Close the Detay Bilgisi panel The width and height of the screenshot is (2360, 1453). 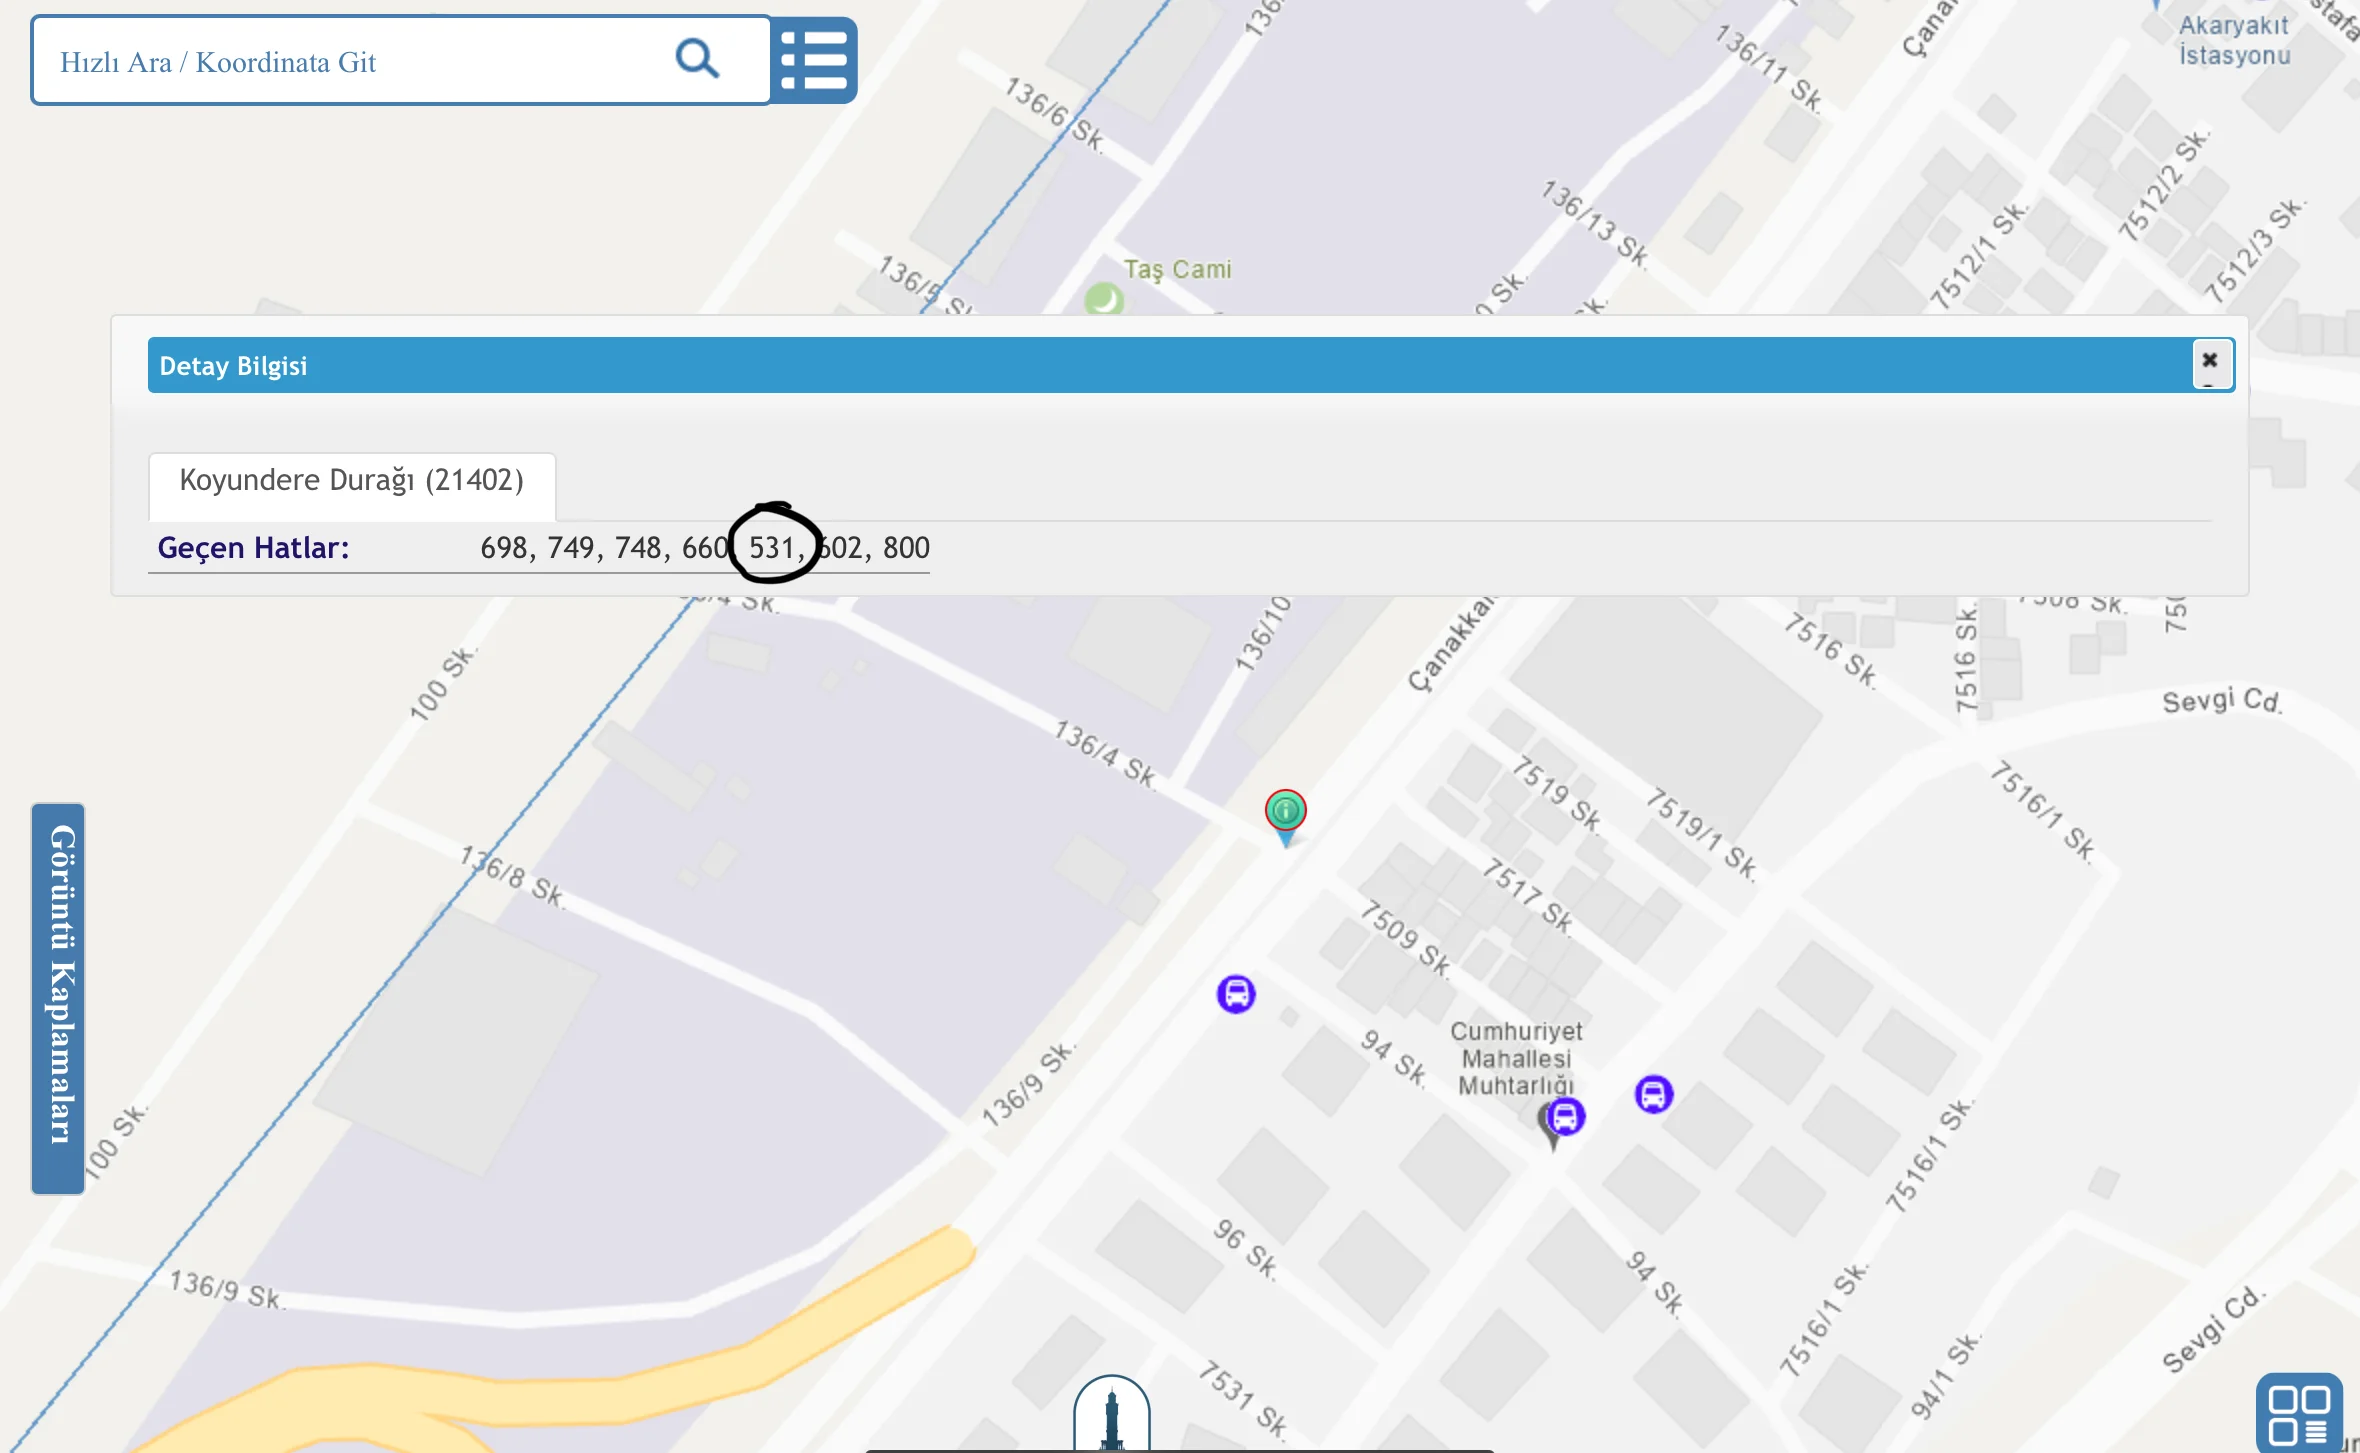[x=2210, y=361]
